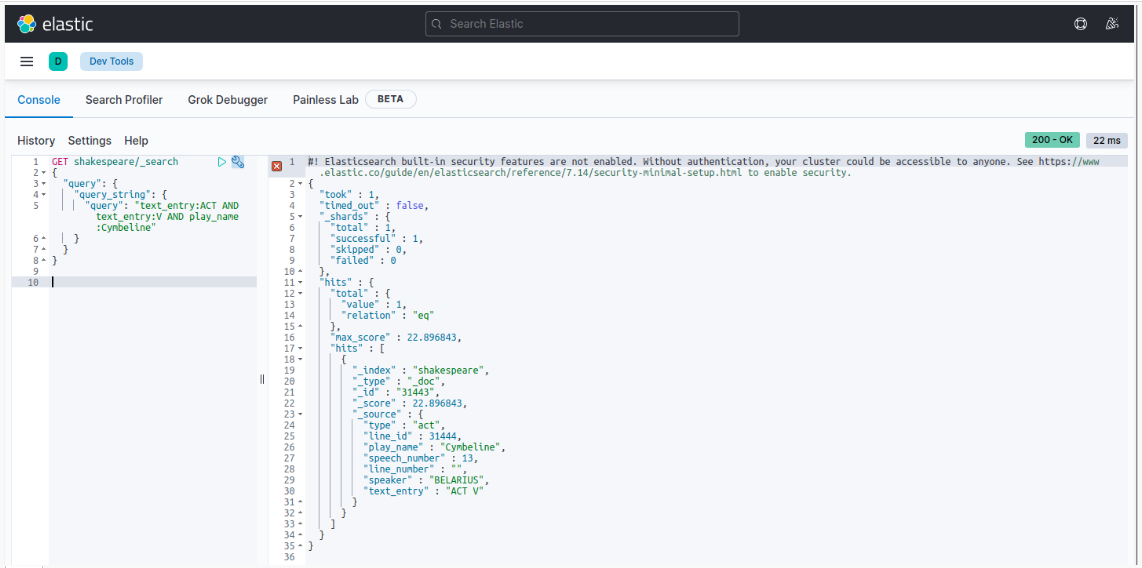
Task: Run the request with play icon
Action: click(222, 162)
